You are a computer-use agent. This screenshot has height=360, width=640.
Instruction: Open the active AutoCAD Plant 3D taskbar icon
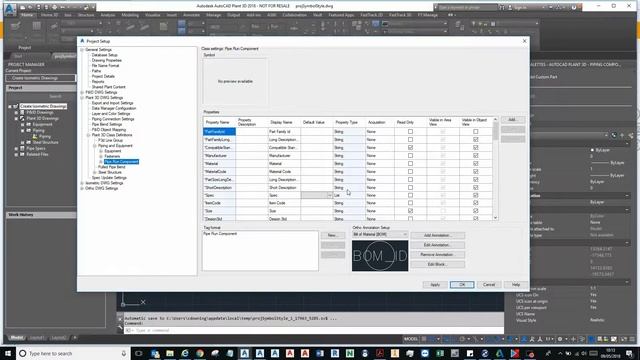click(x=244, y=353)
